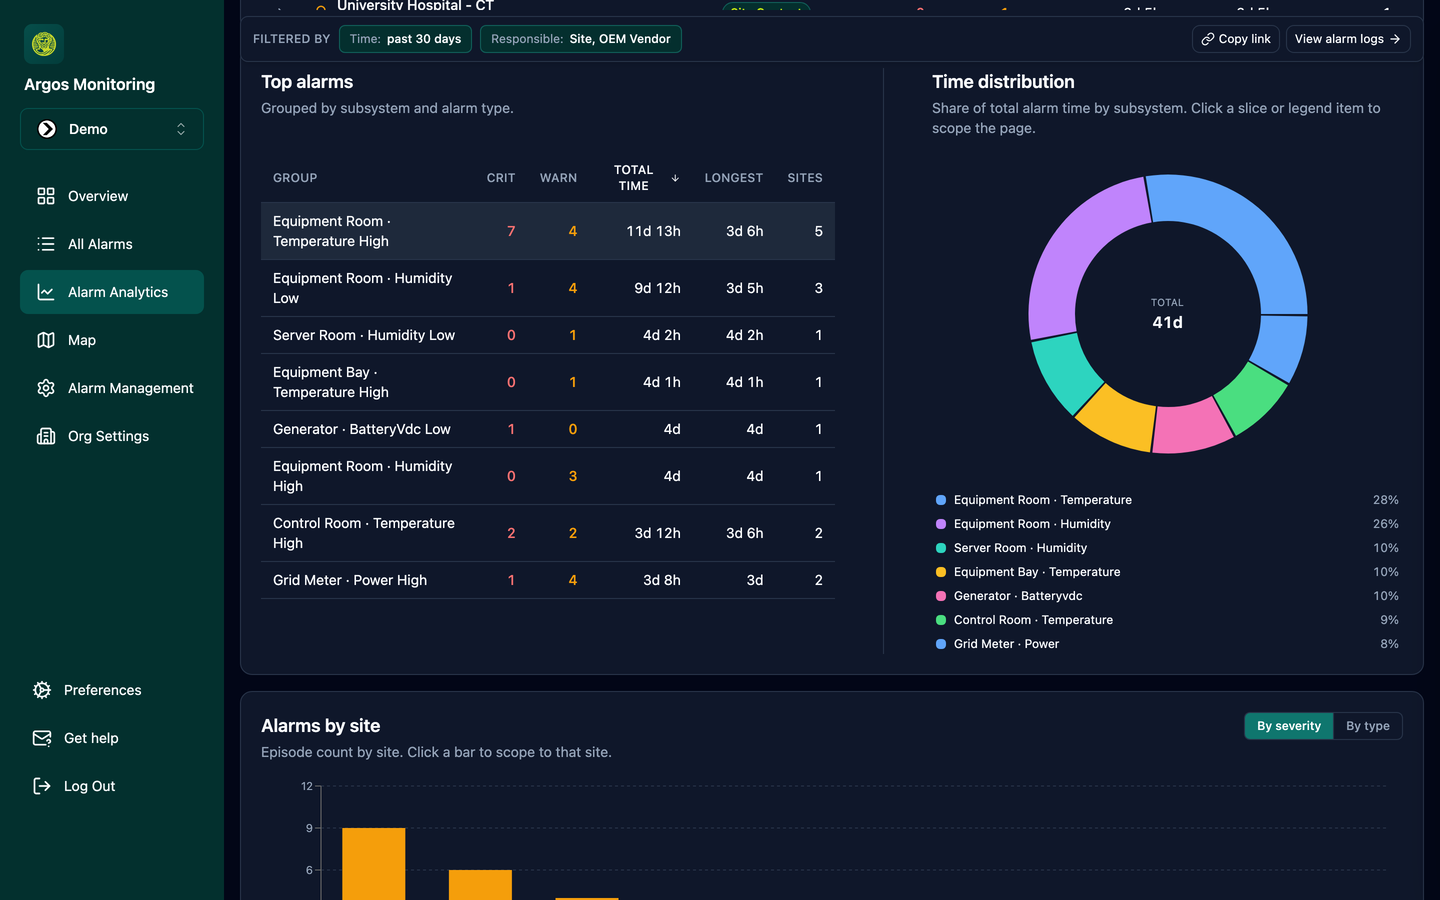
Task: Sort by WARN column header
Action: pos(558,178)
